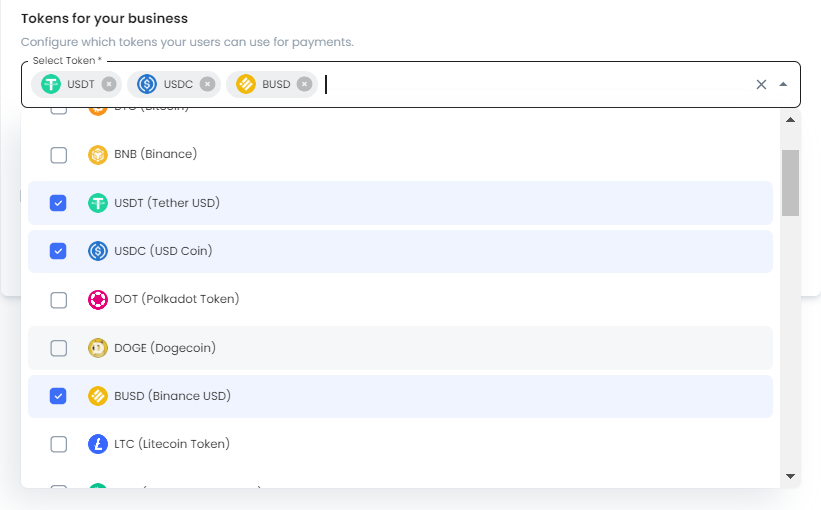Check the LTC (Litecoin Token) checkbox
This screenshot has height=510, width=821.
(59, 445)
